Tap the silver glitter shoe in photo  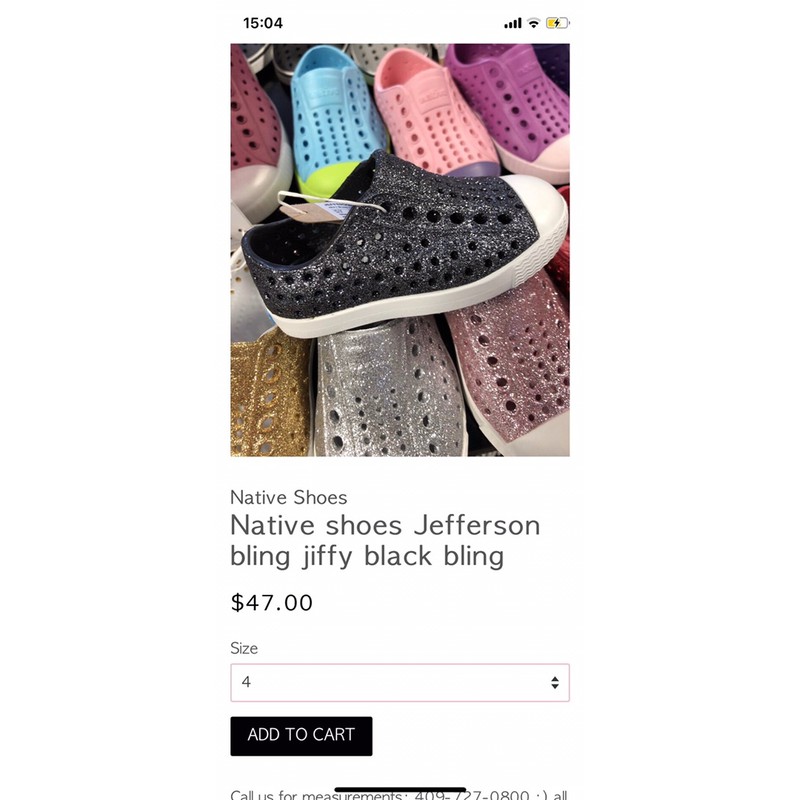point(389,390)
